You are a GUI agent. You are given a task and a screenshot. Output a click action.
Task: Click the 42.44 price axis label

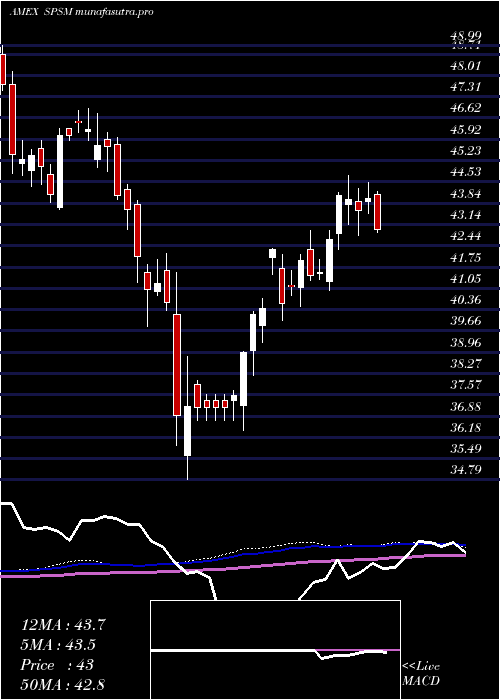coord(466,236)
